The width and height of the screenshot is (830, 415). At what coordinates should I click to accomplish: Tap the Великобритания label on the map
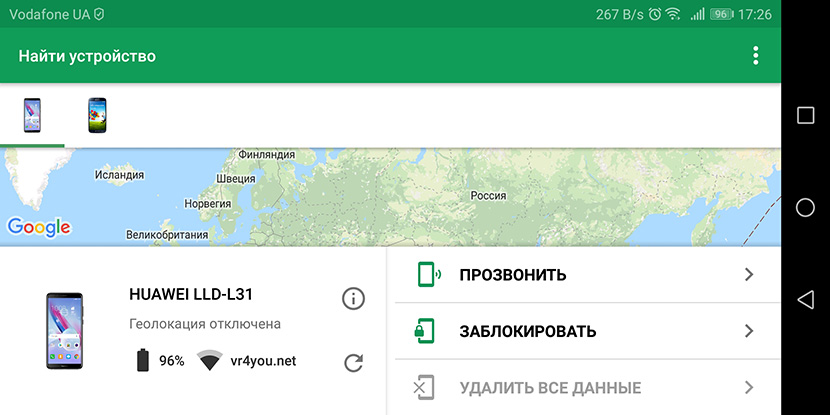[x=167, y=234]
